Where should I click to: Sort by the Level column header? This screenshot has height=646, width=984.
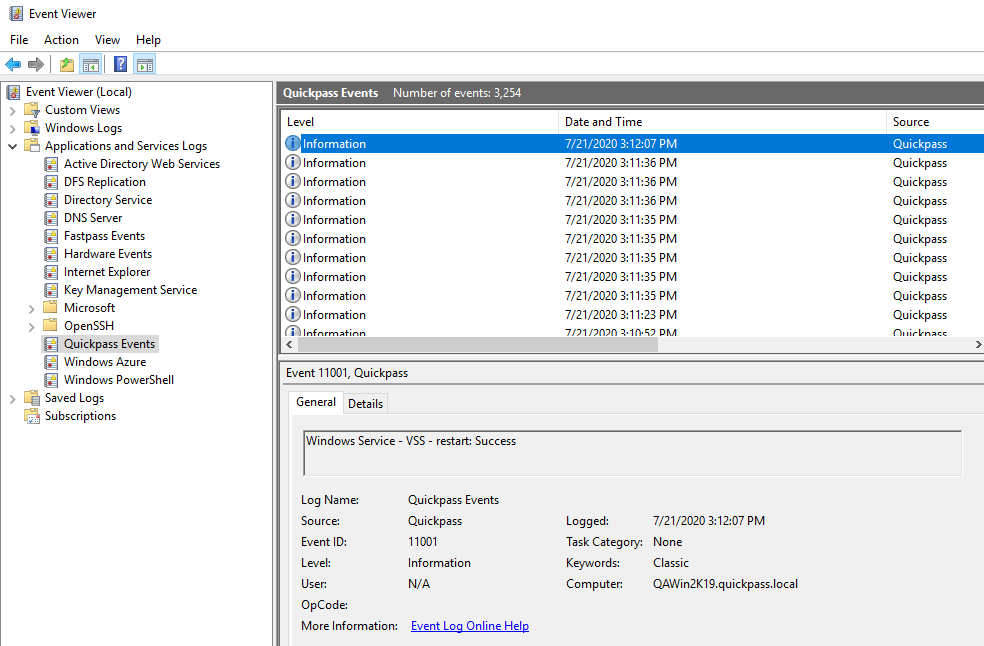[x=419, y=122]
